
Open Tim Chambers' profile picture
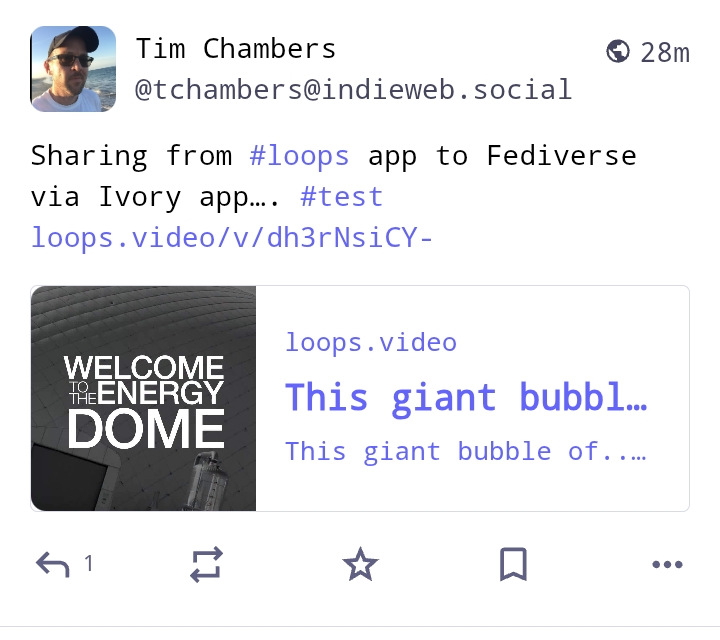pyautogui.click(x=73, y=69)
